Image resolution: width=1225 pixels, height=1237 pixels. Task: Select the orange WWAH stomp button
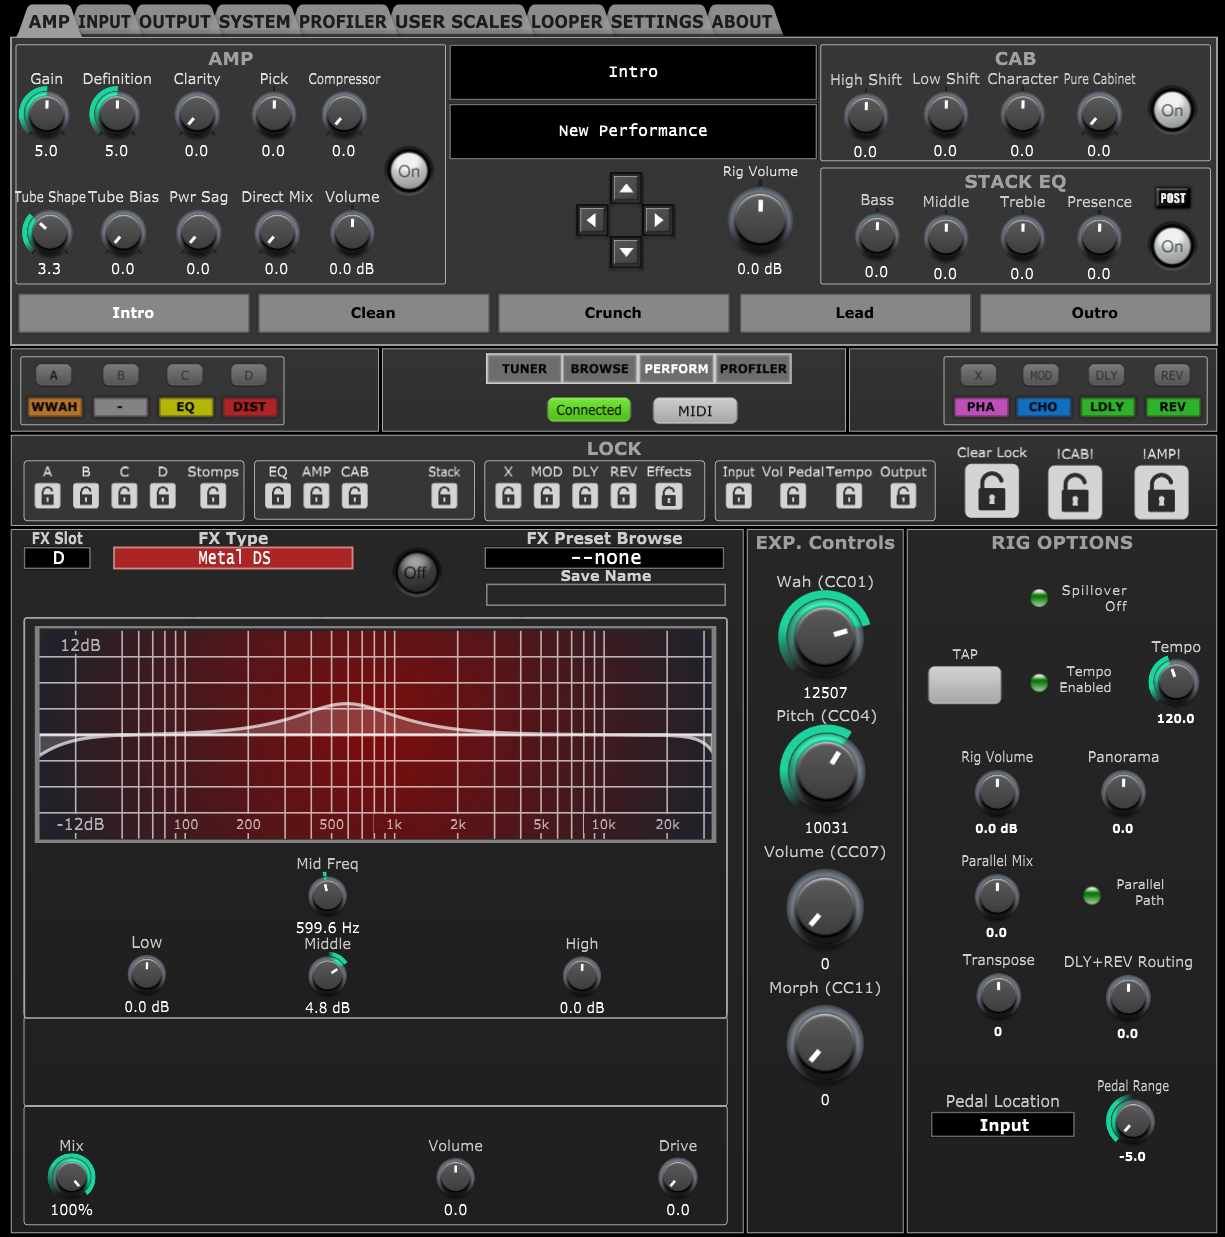pyautogui.click(x=54, y=407)
